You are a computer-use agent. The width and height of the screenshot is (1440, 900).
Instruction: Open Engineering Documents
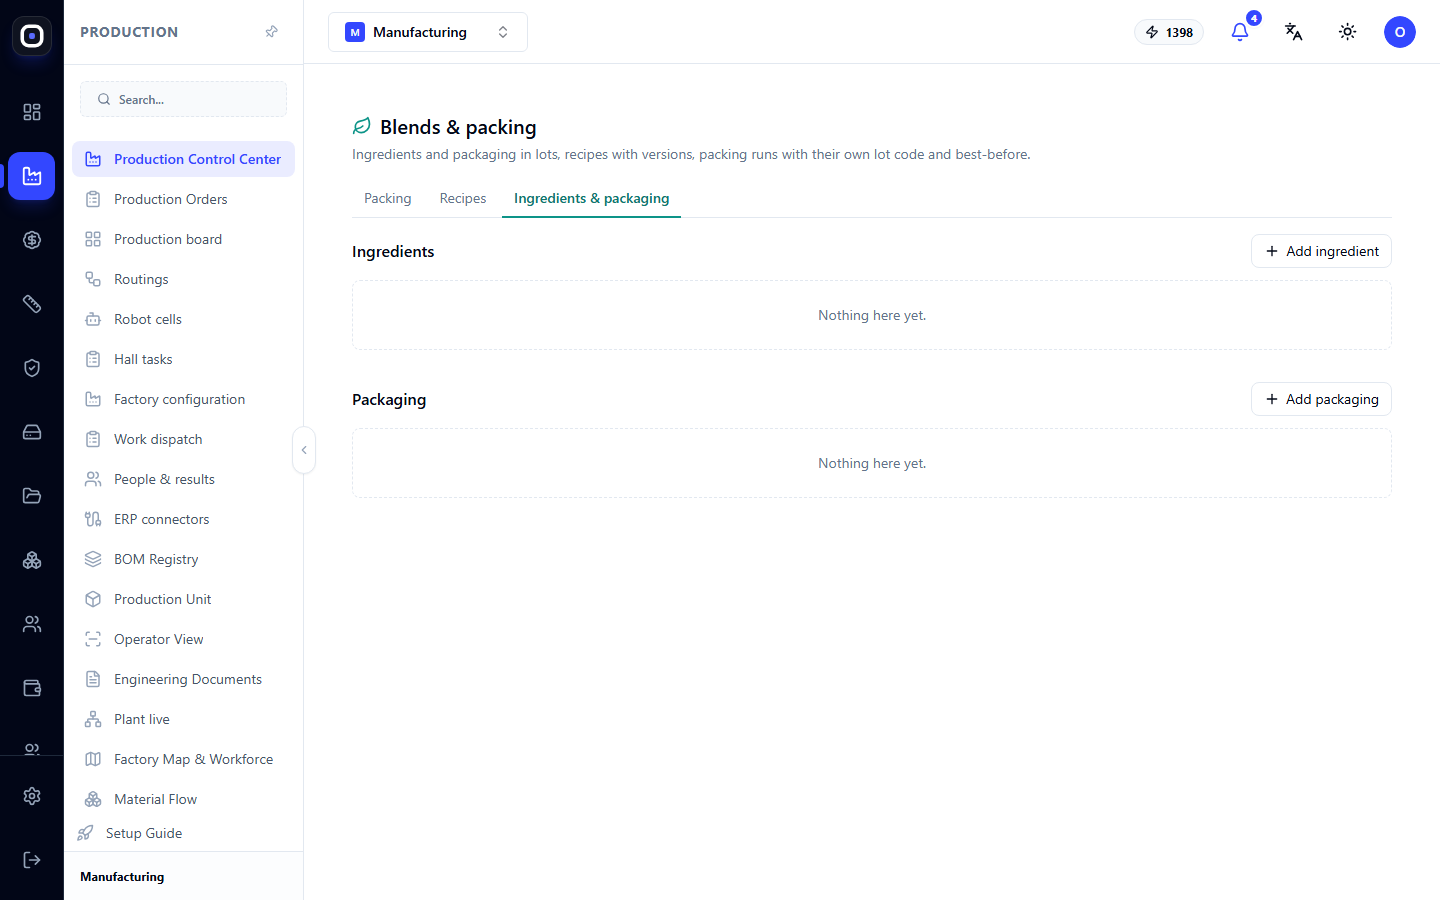click(x=183, y=679)
